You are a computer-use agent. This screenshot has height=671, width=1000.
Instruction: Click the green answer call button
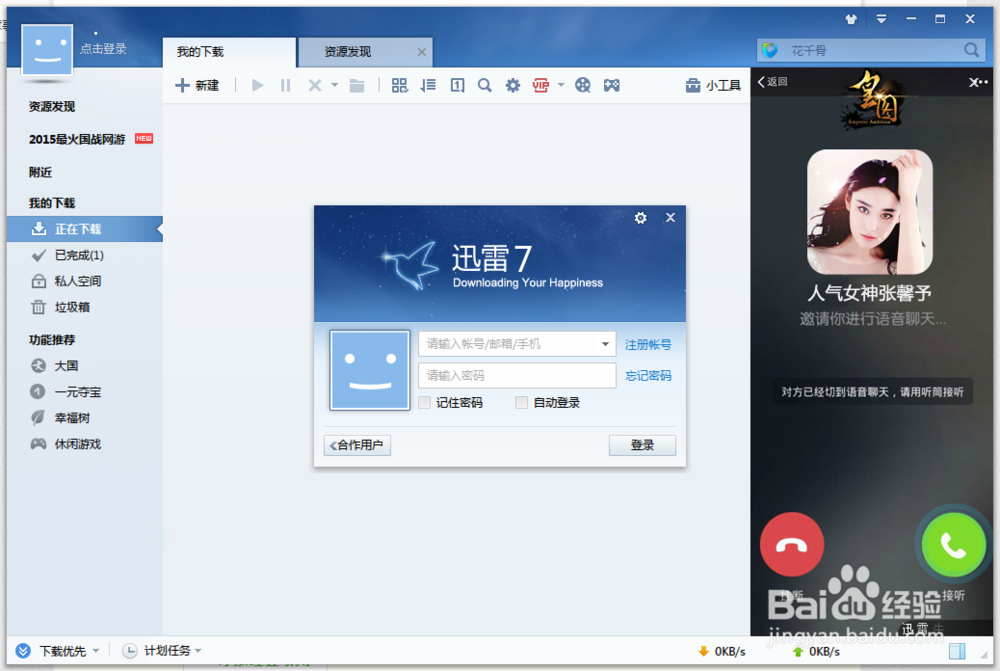[953, 545]
